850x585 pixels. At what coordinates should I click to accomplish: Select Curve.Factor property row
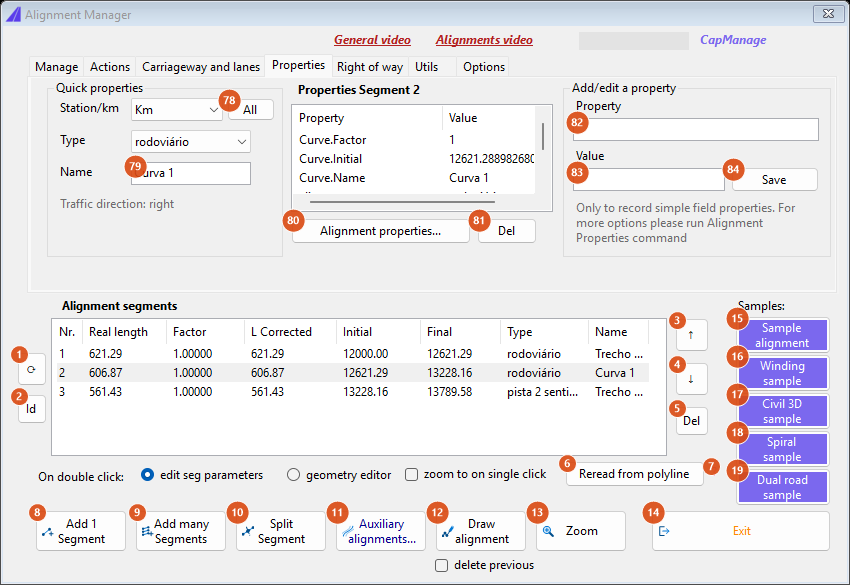[416, 140]
